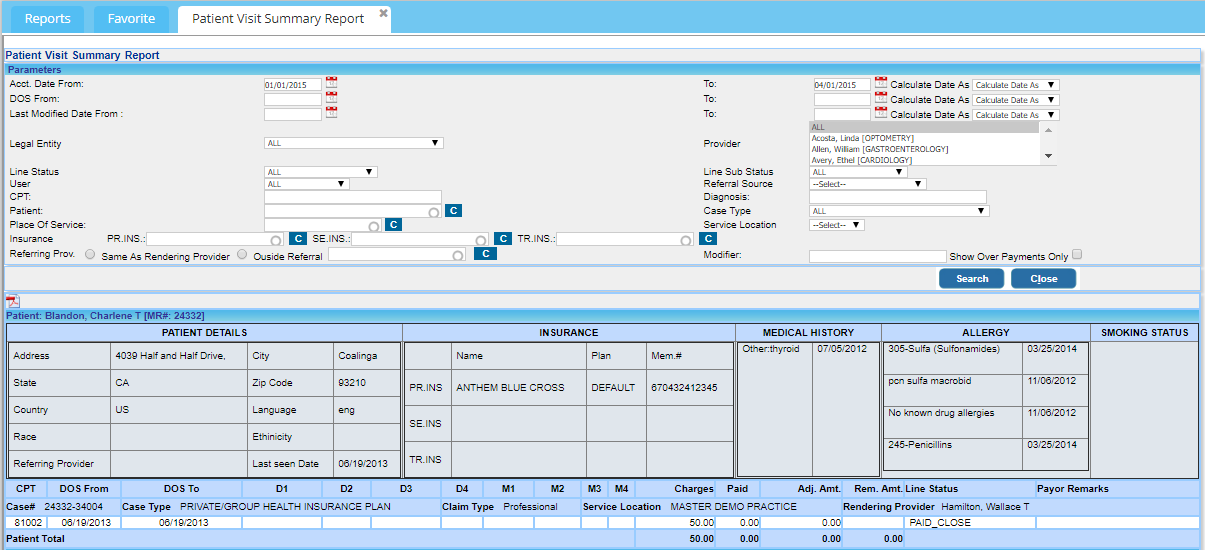Viewport: 1205px width, 550px height.
Task: Open calendar for Last Modified Date From
Action: (332, 113)
